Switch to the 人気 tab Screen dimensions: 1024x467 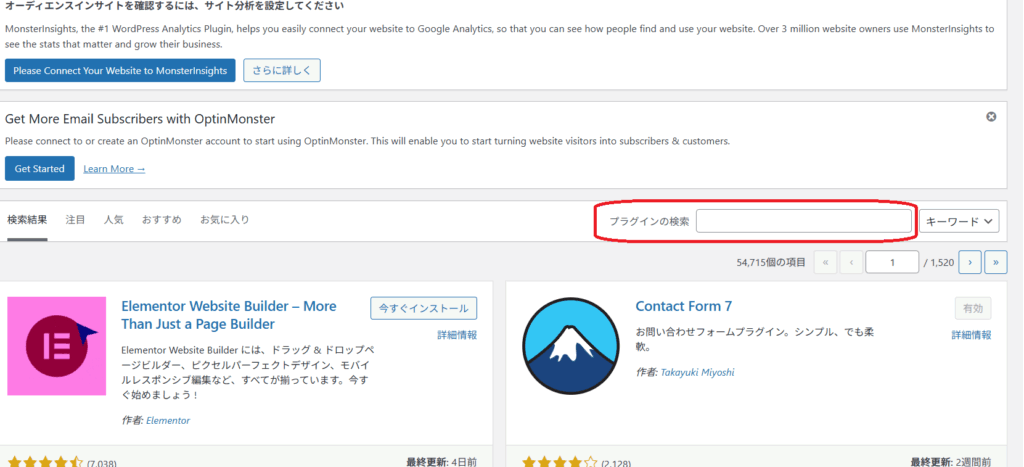click(x=114, y=220)
